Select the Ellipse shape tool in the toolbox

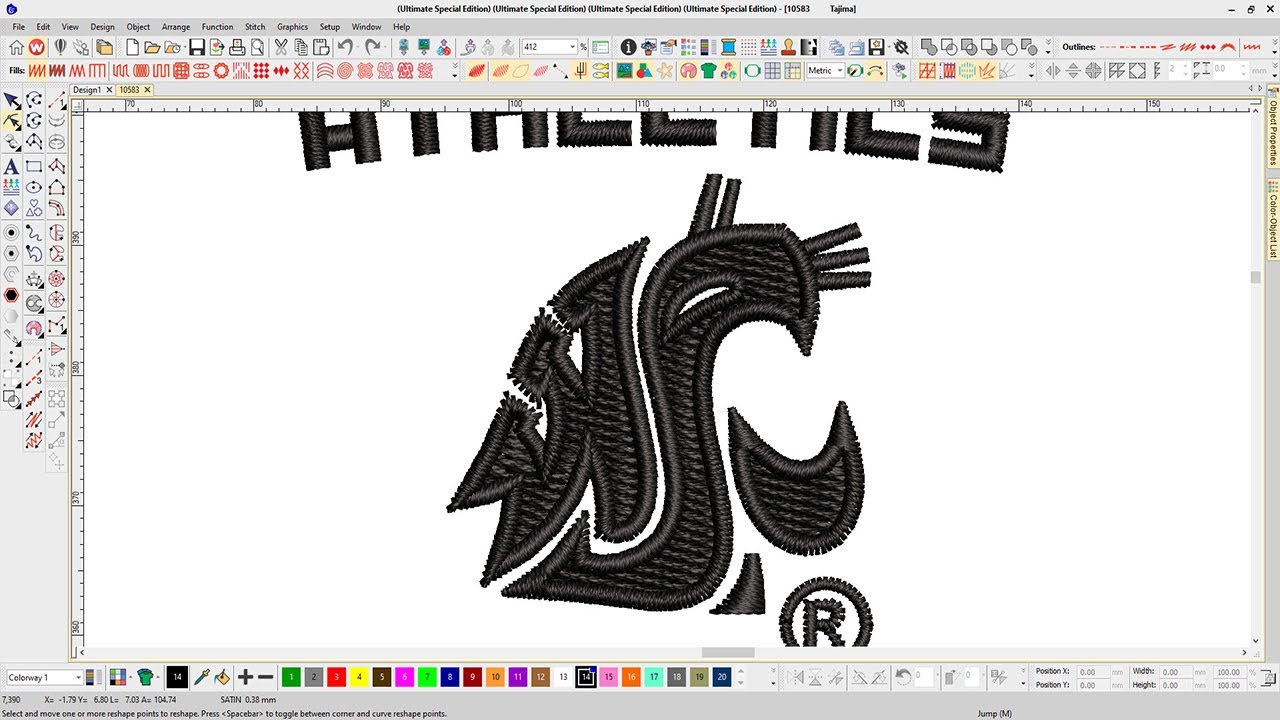coord(34,187)
